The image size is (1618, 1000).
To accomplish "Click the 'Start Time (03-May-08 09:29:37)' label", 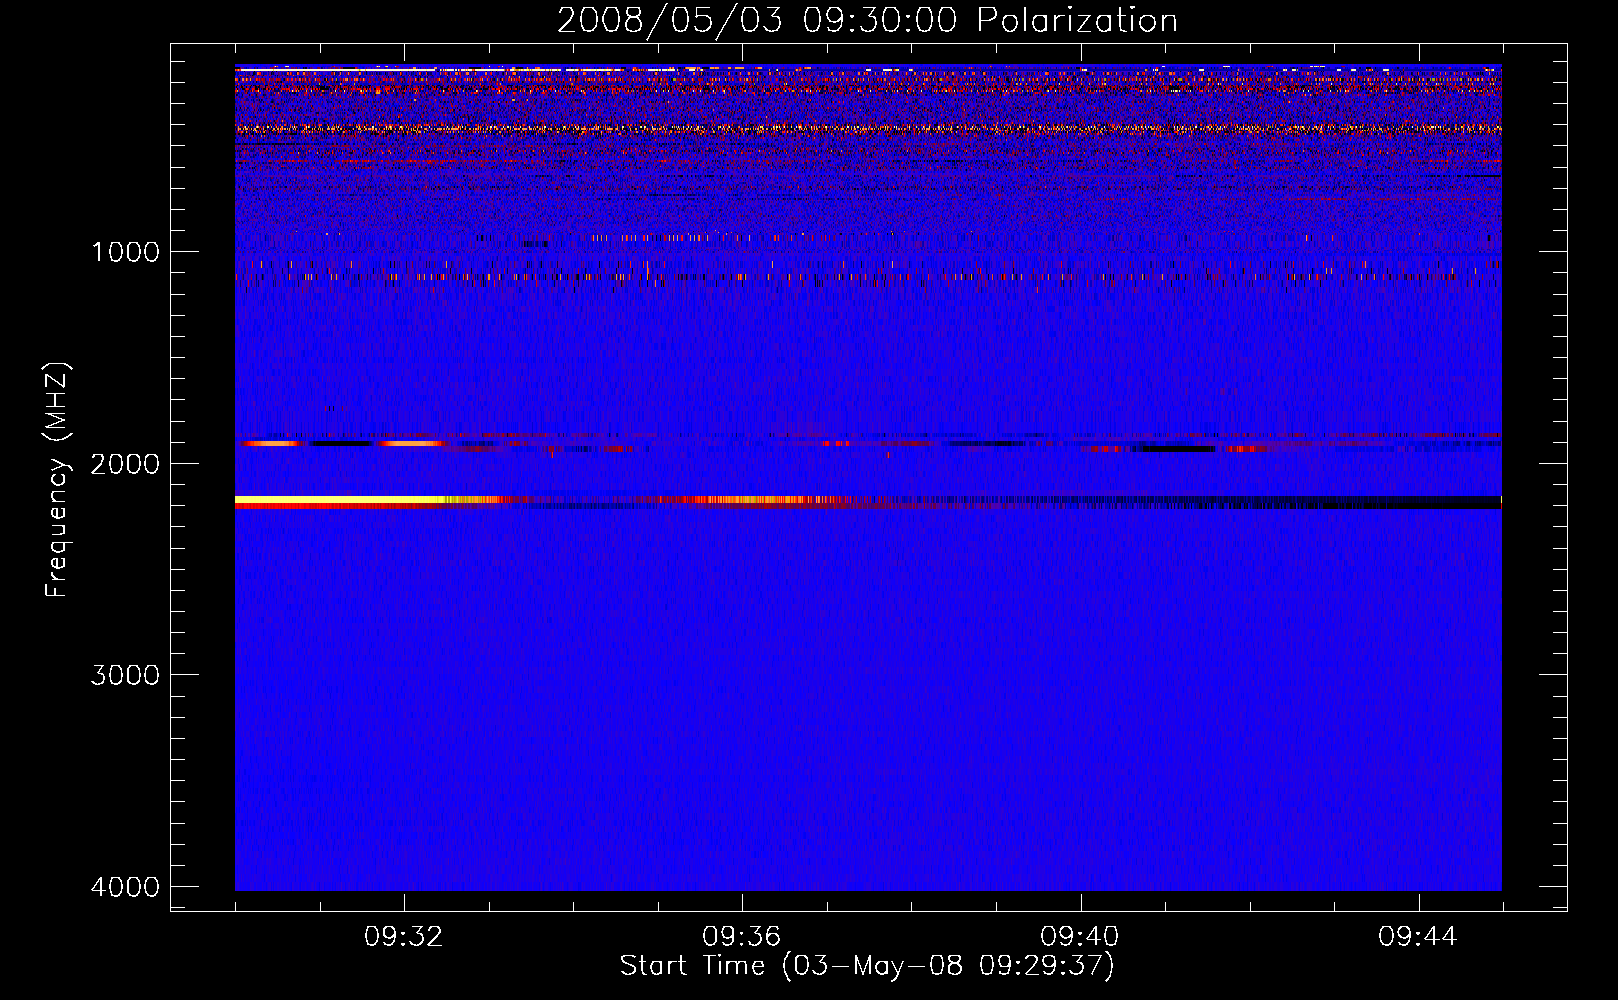I will coord(866,966).
